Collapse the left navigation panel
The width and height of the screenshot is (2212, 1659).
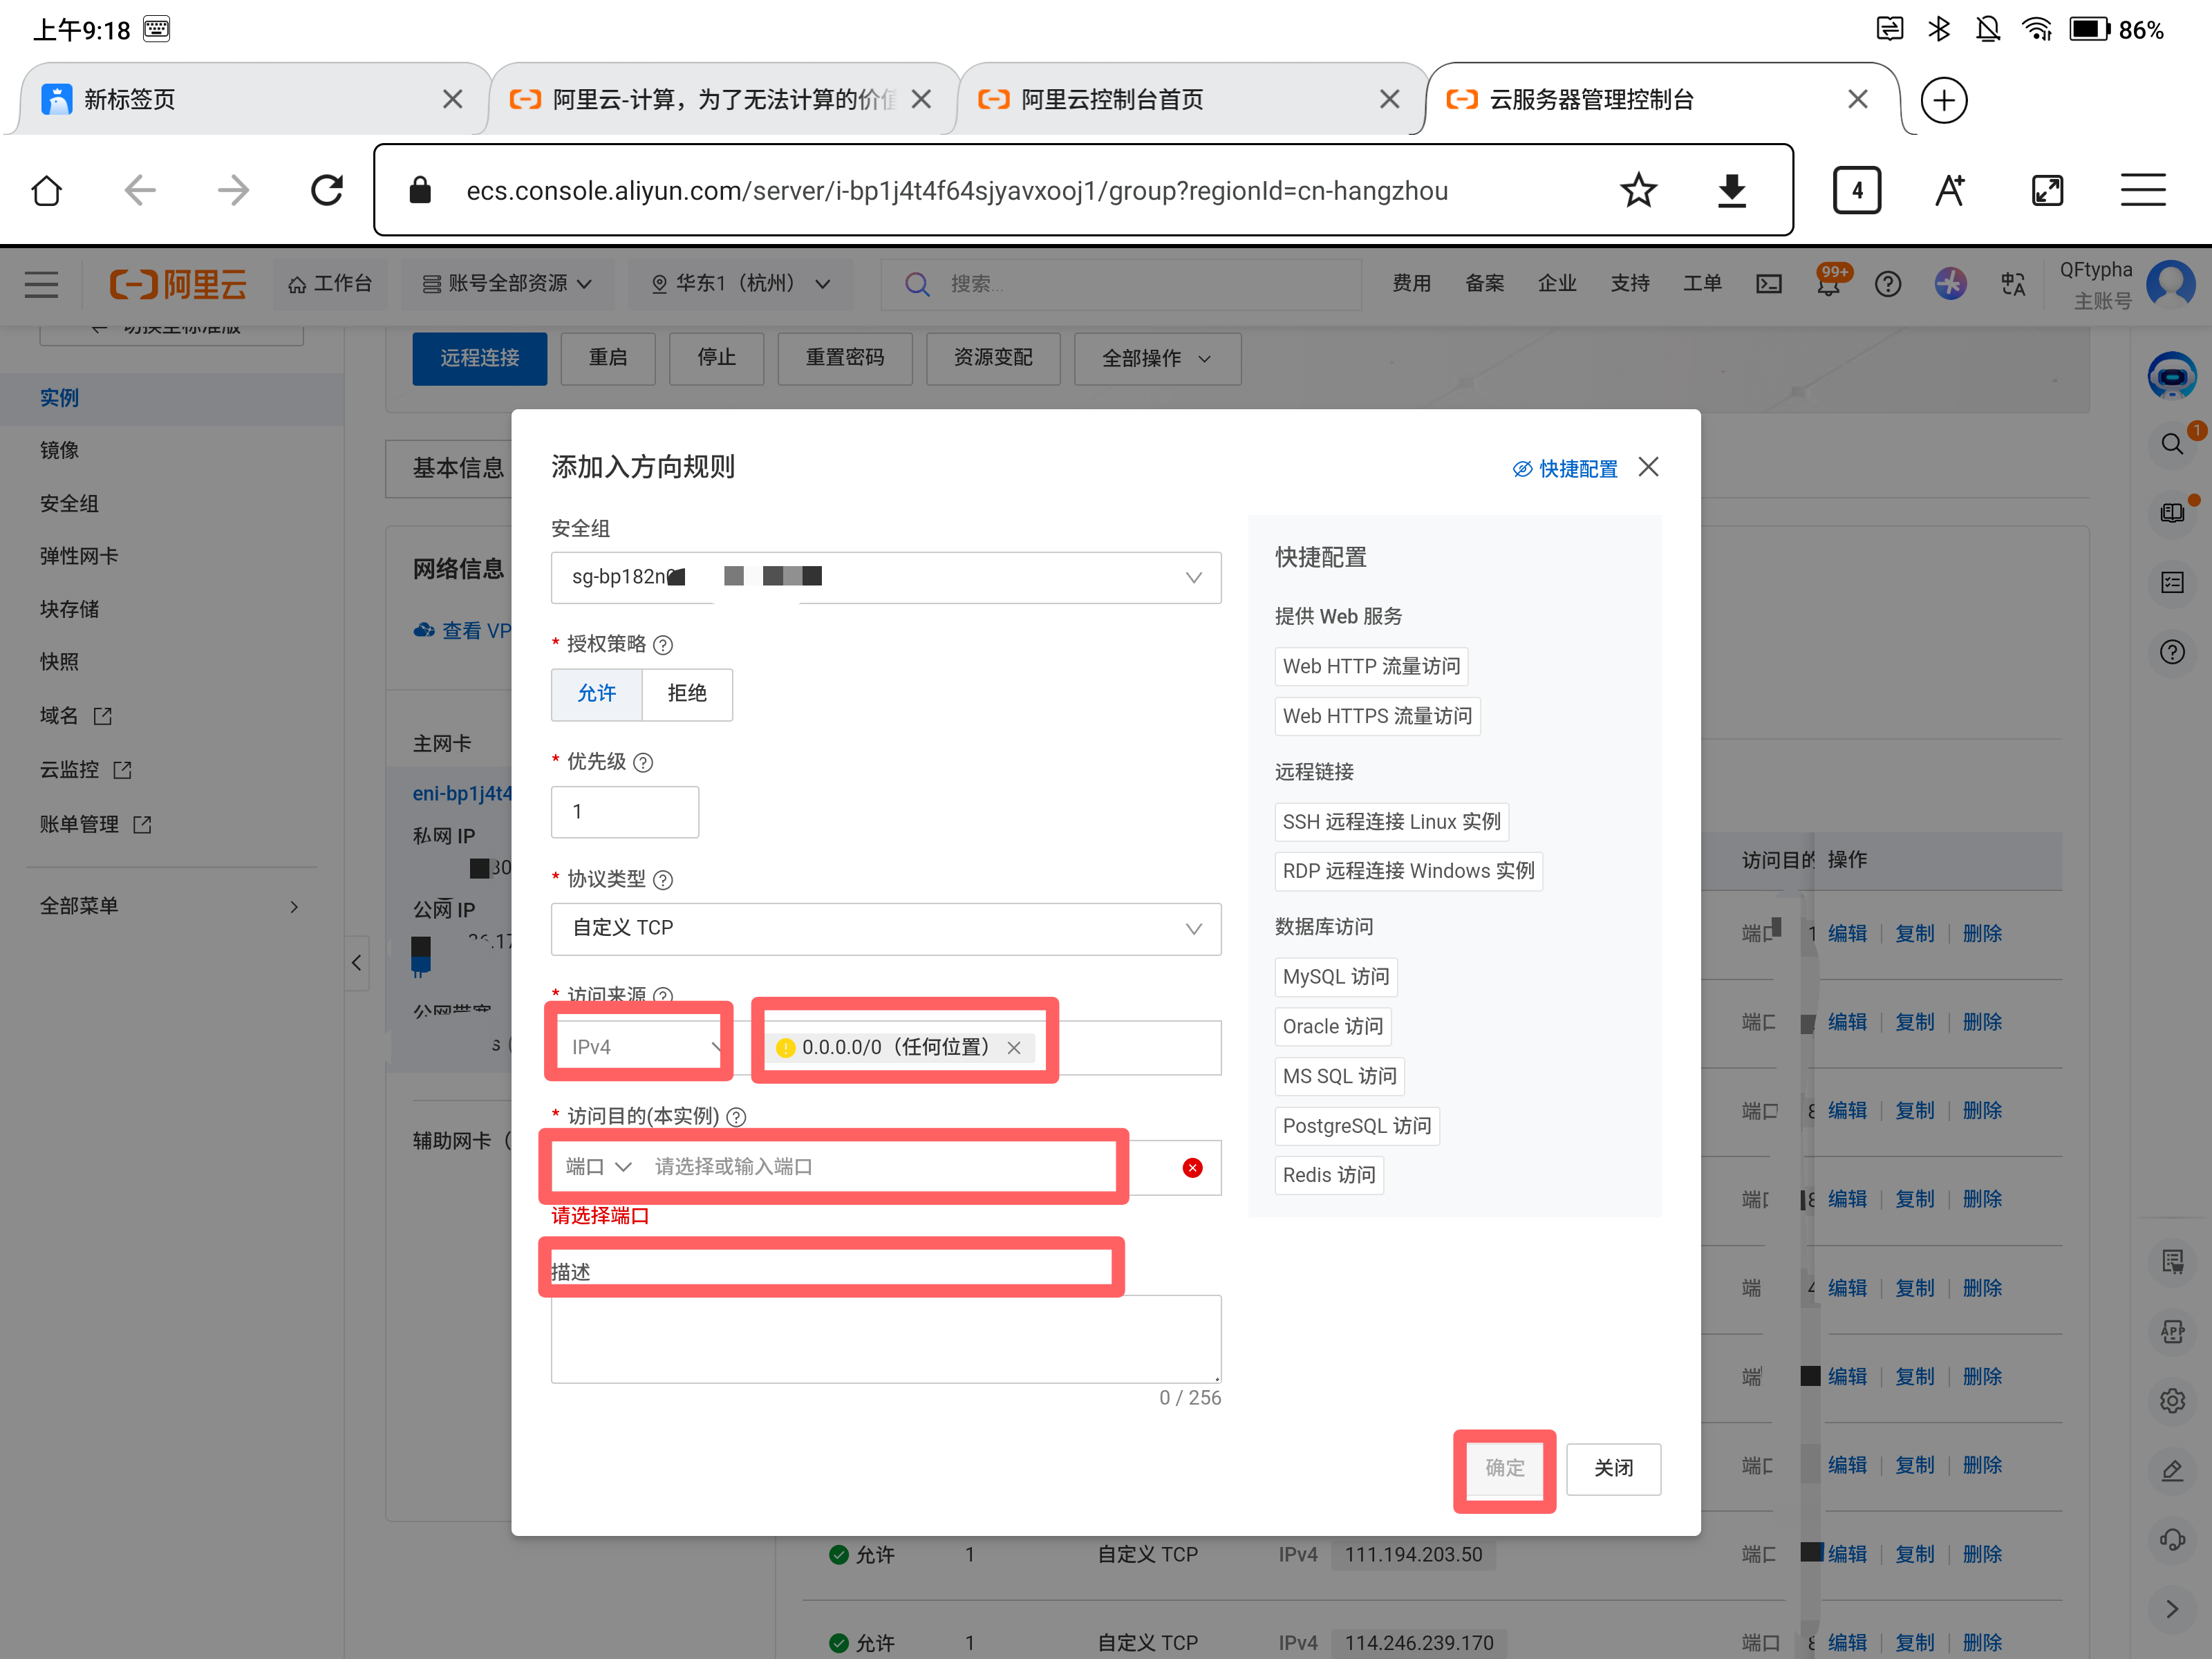(357, 963)
